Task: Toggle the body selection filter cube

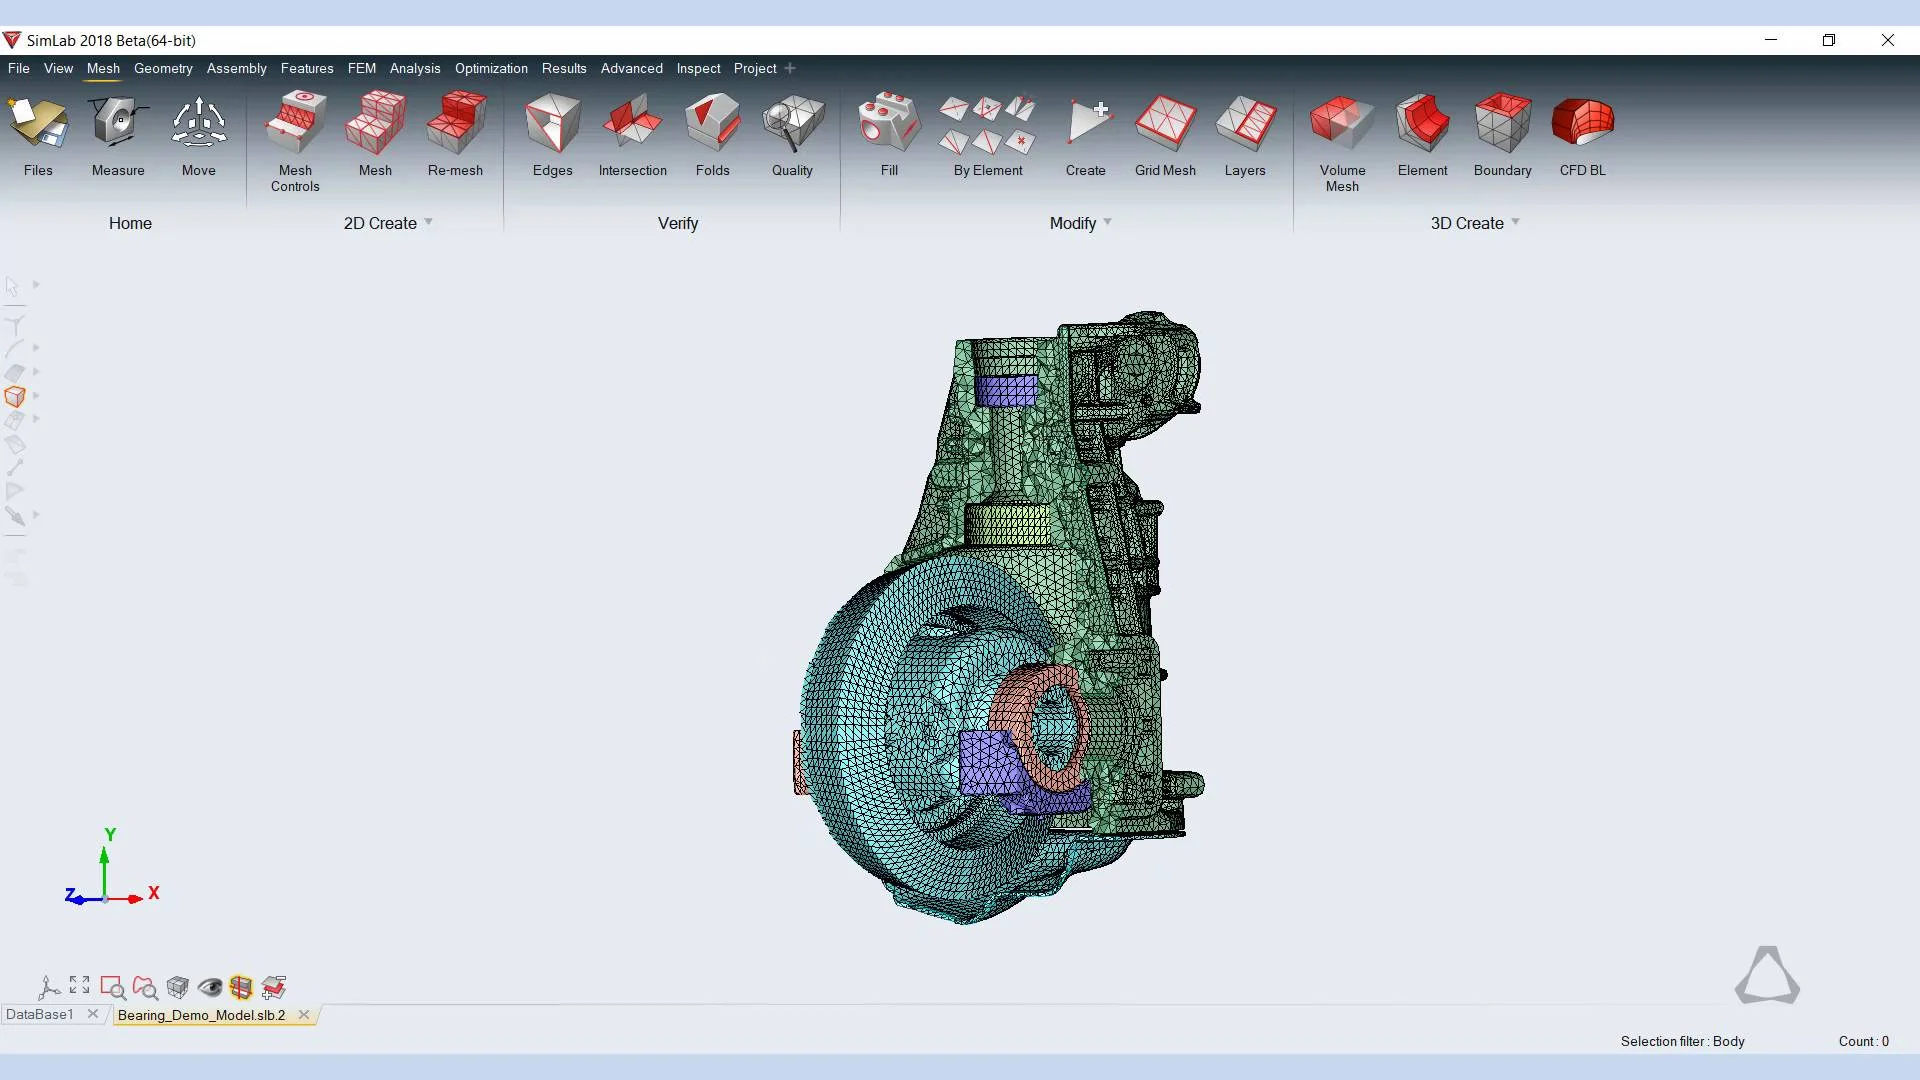Action: [15, 397]
